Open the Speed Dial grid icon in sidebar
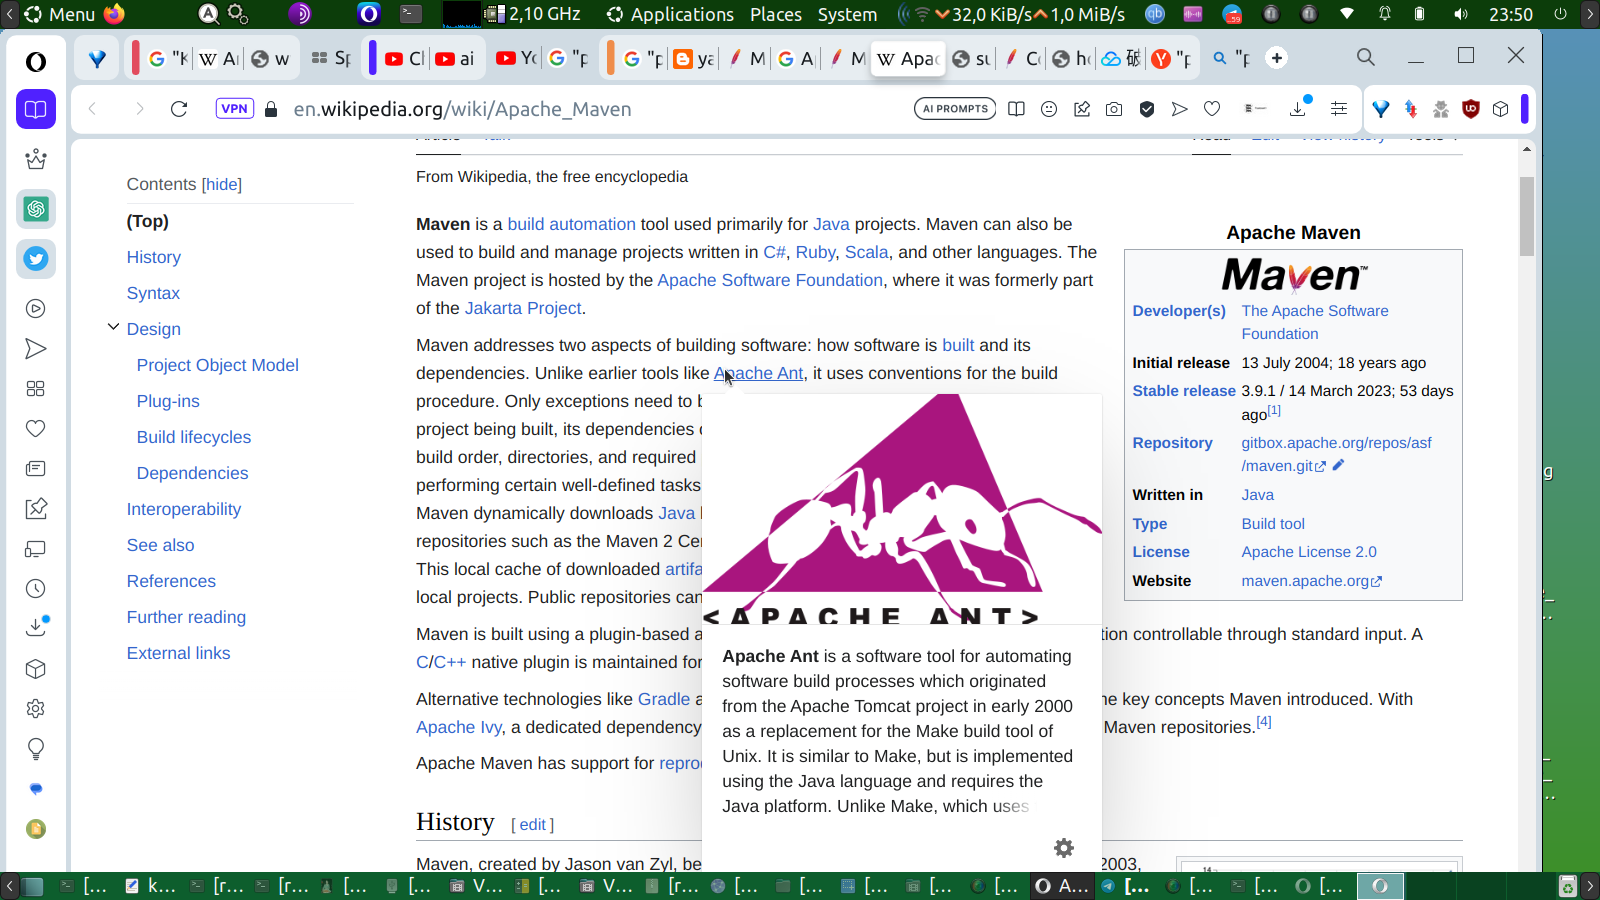 (36, 388)
